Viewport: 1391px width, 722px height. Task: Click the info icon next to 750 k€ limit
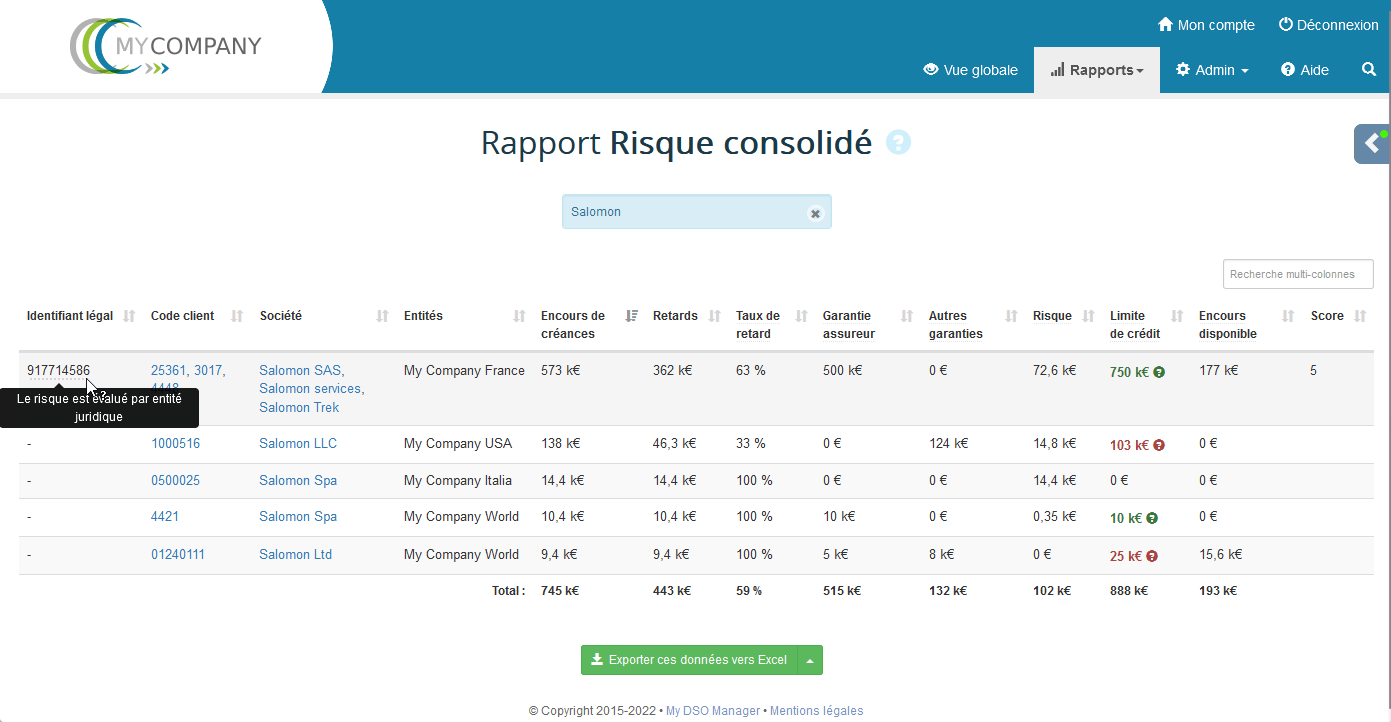pos(1159,372)
